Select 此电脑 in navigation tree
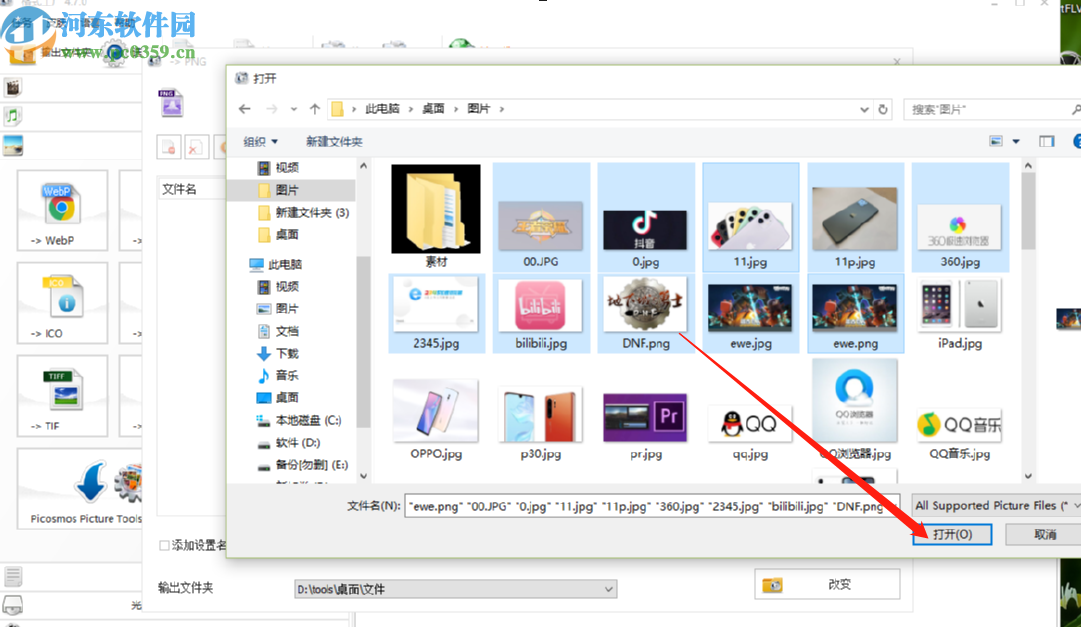 [x=276, y=264]
